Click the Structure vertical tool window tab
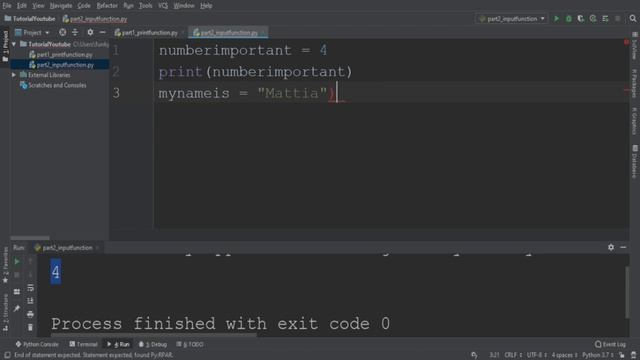The image size is (640, 360). coord(5,313)
